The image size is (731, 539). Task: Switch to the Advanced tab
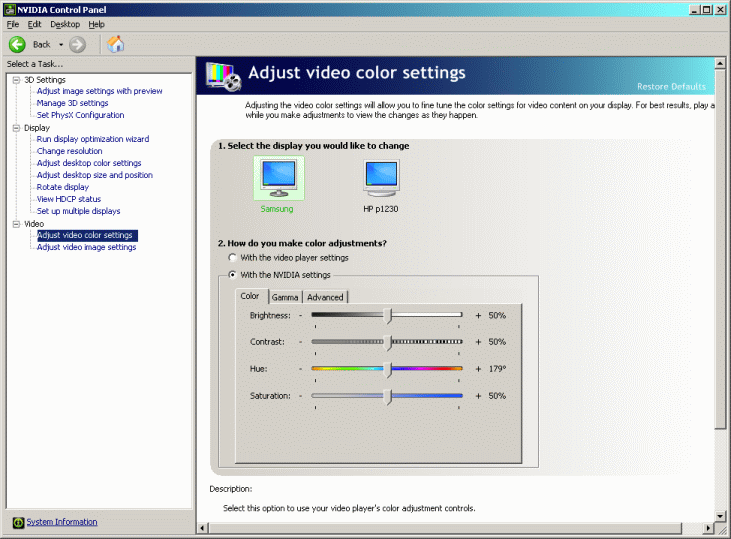[325, 297]
